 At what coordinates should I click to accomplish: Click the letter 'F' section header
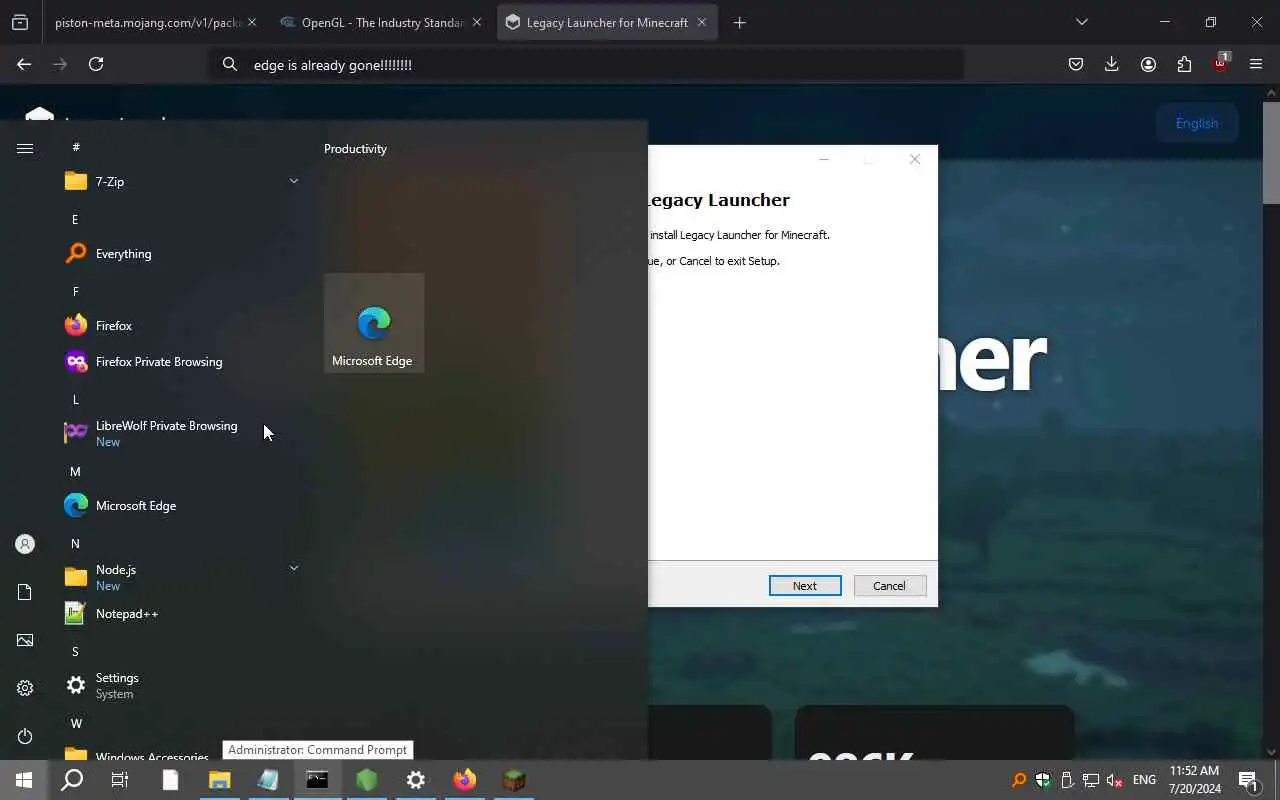coord(75,291)
